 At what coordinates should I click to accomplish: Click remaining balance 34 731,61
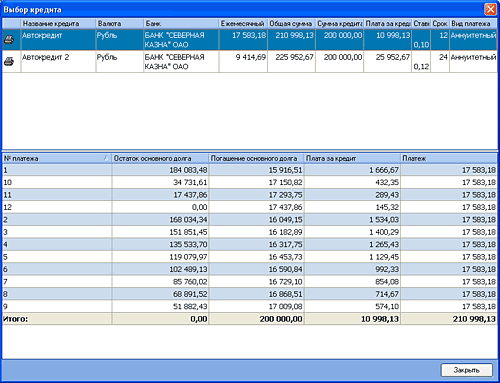point(190,183)
